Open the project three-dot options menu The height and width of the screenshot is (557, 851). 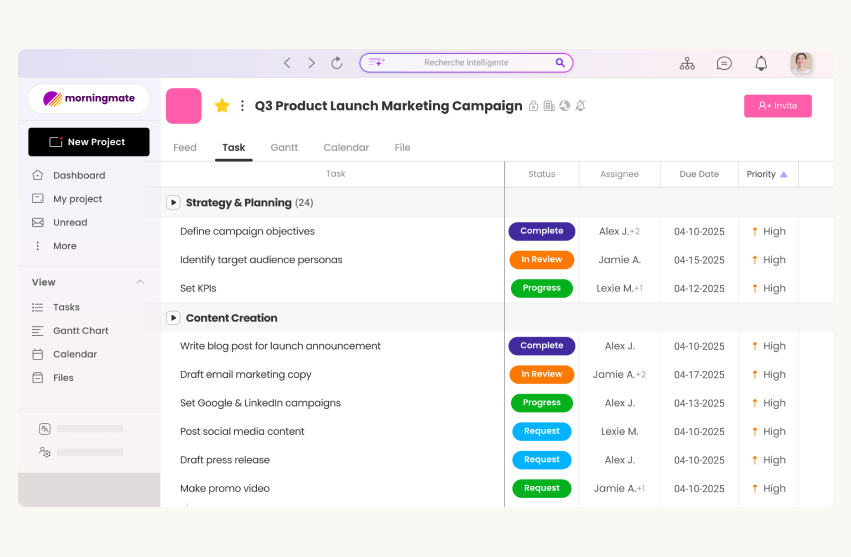coord(242,106)
